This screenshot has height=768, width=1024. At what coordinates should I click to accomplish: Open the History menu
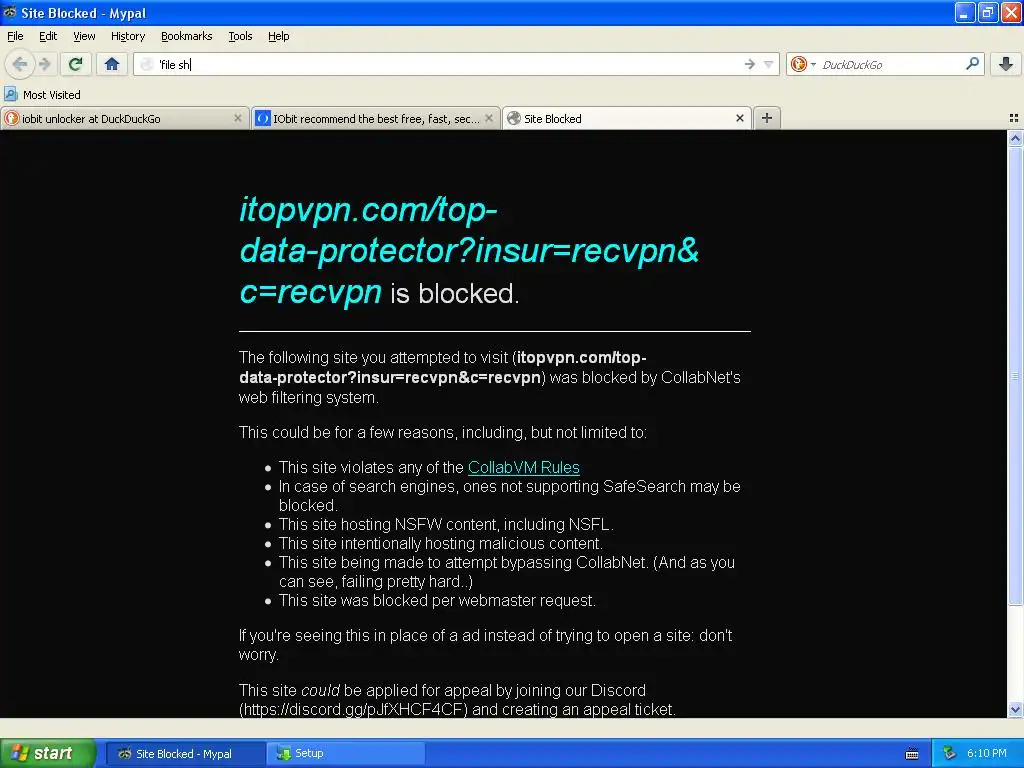coord(127,36)
